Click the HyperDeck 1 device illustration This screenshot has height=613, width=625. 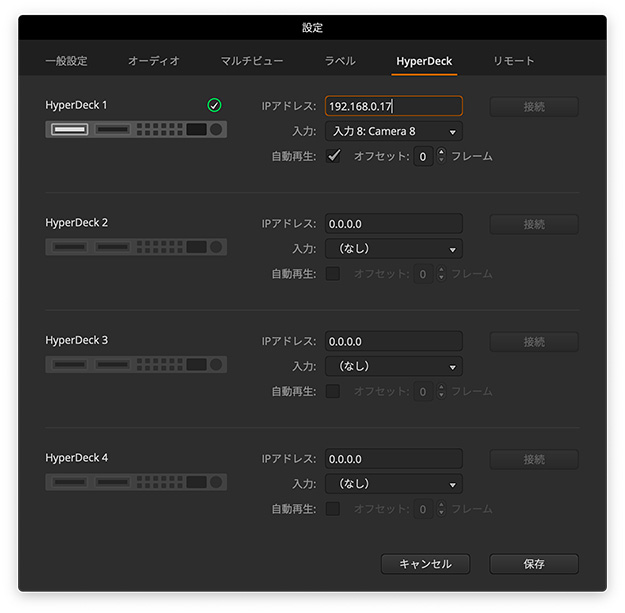(x=136, y=129)
